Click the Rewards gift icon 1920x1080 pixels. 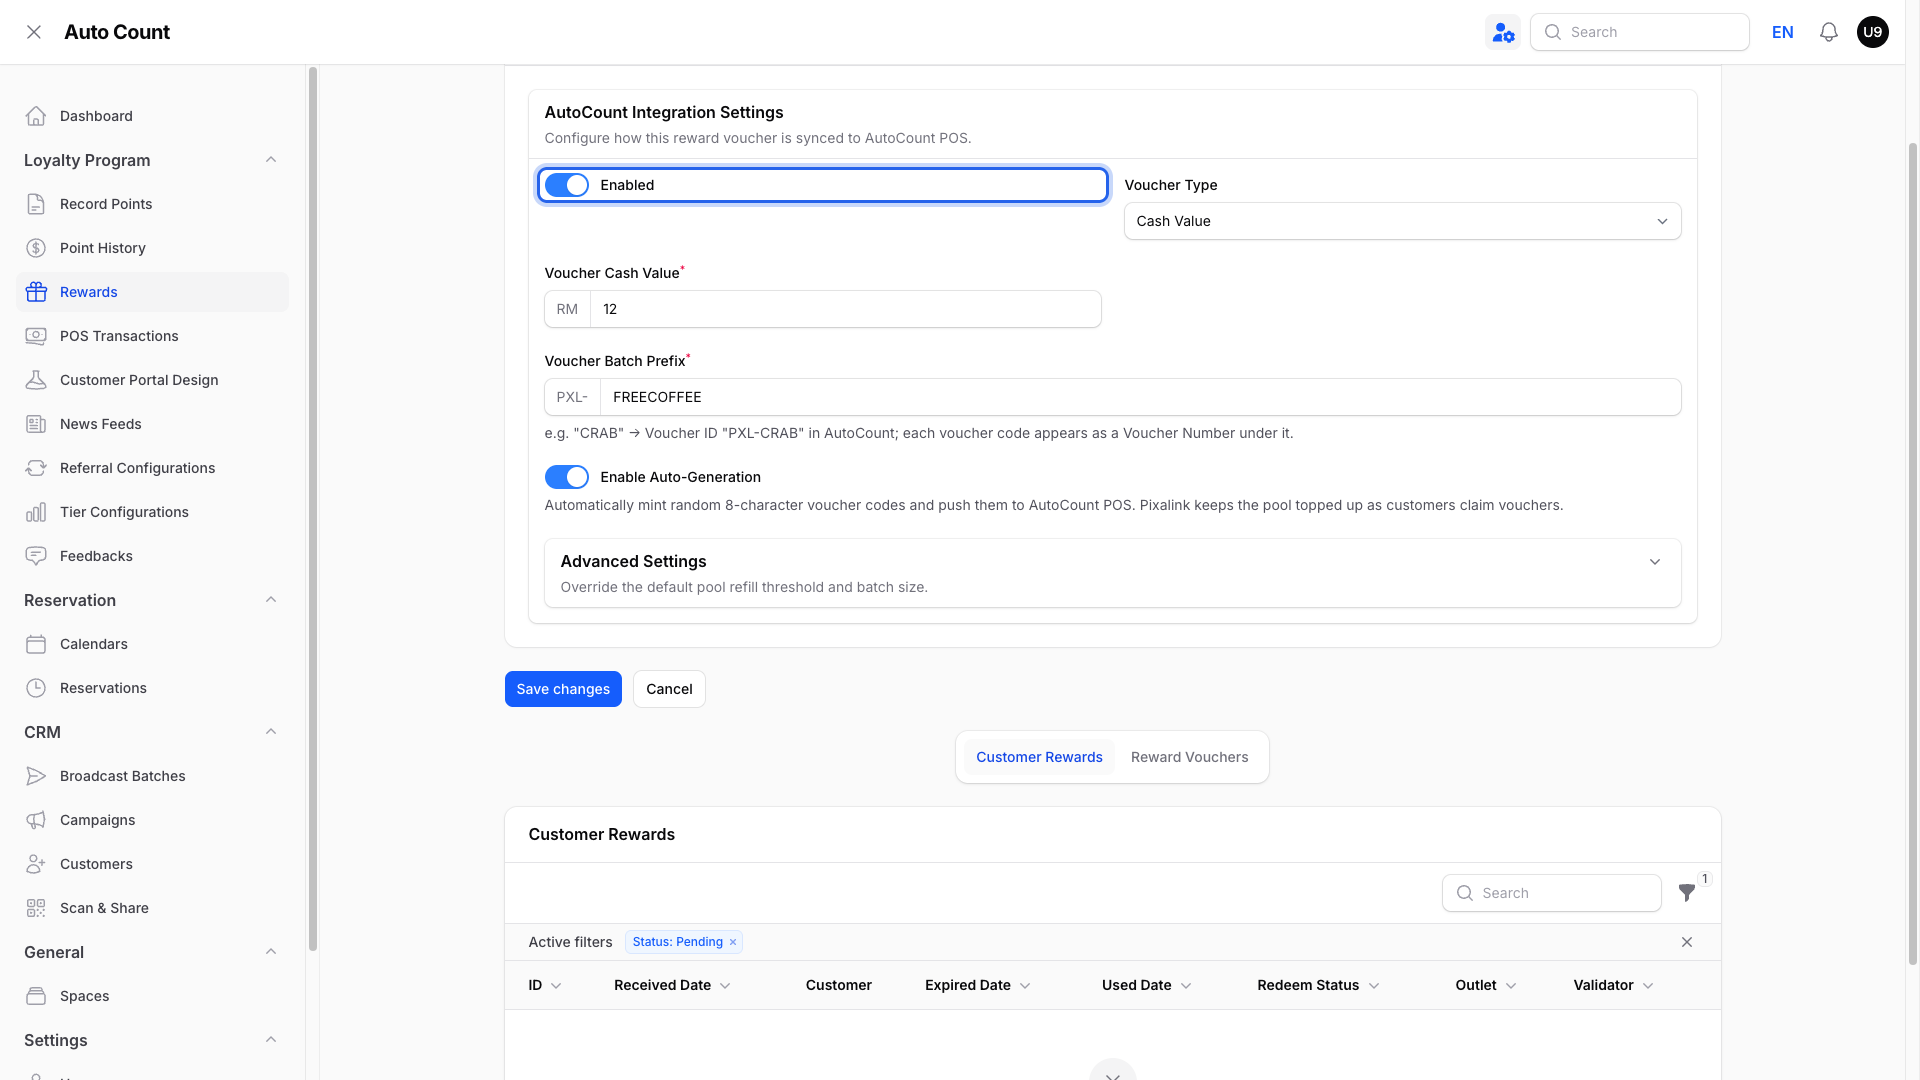(x=36, y=292)
